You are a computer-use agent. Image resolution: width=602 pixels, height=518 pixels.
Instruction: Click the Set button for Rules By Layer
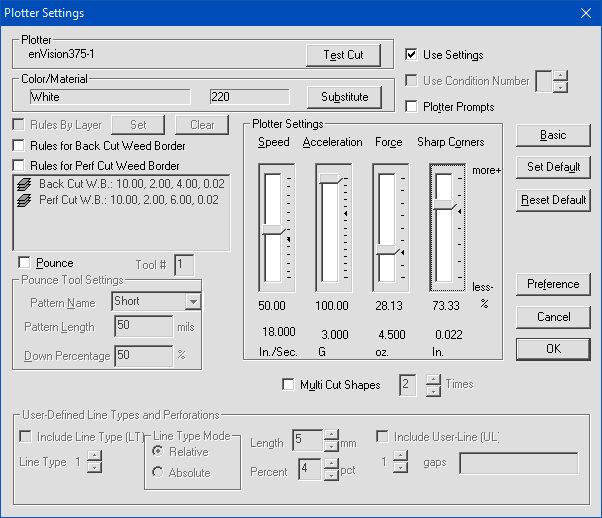click(138, 125)
